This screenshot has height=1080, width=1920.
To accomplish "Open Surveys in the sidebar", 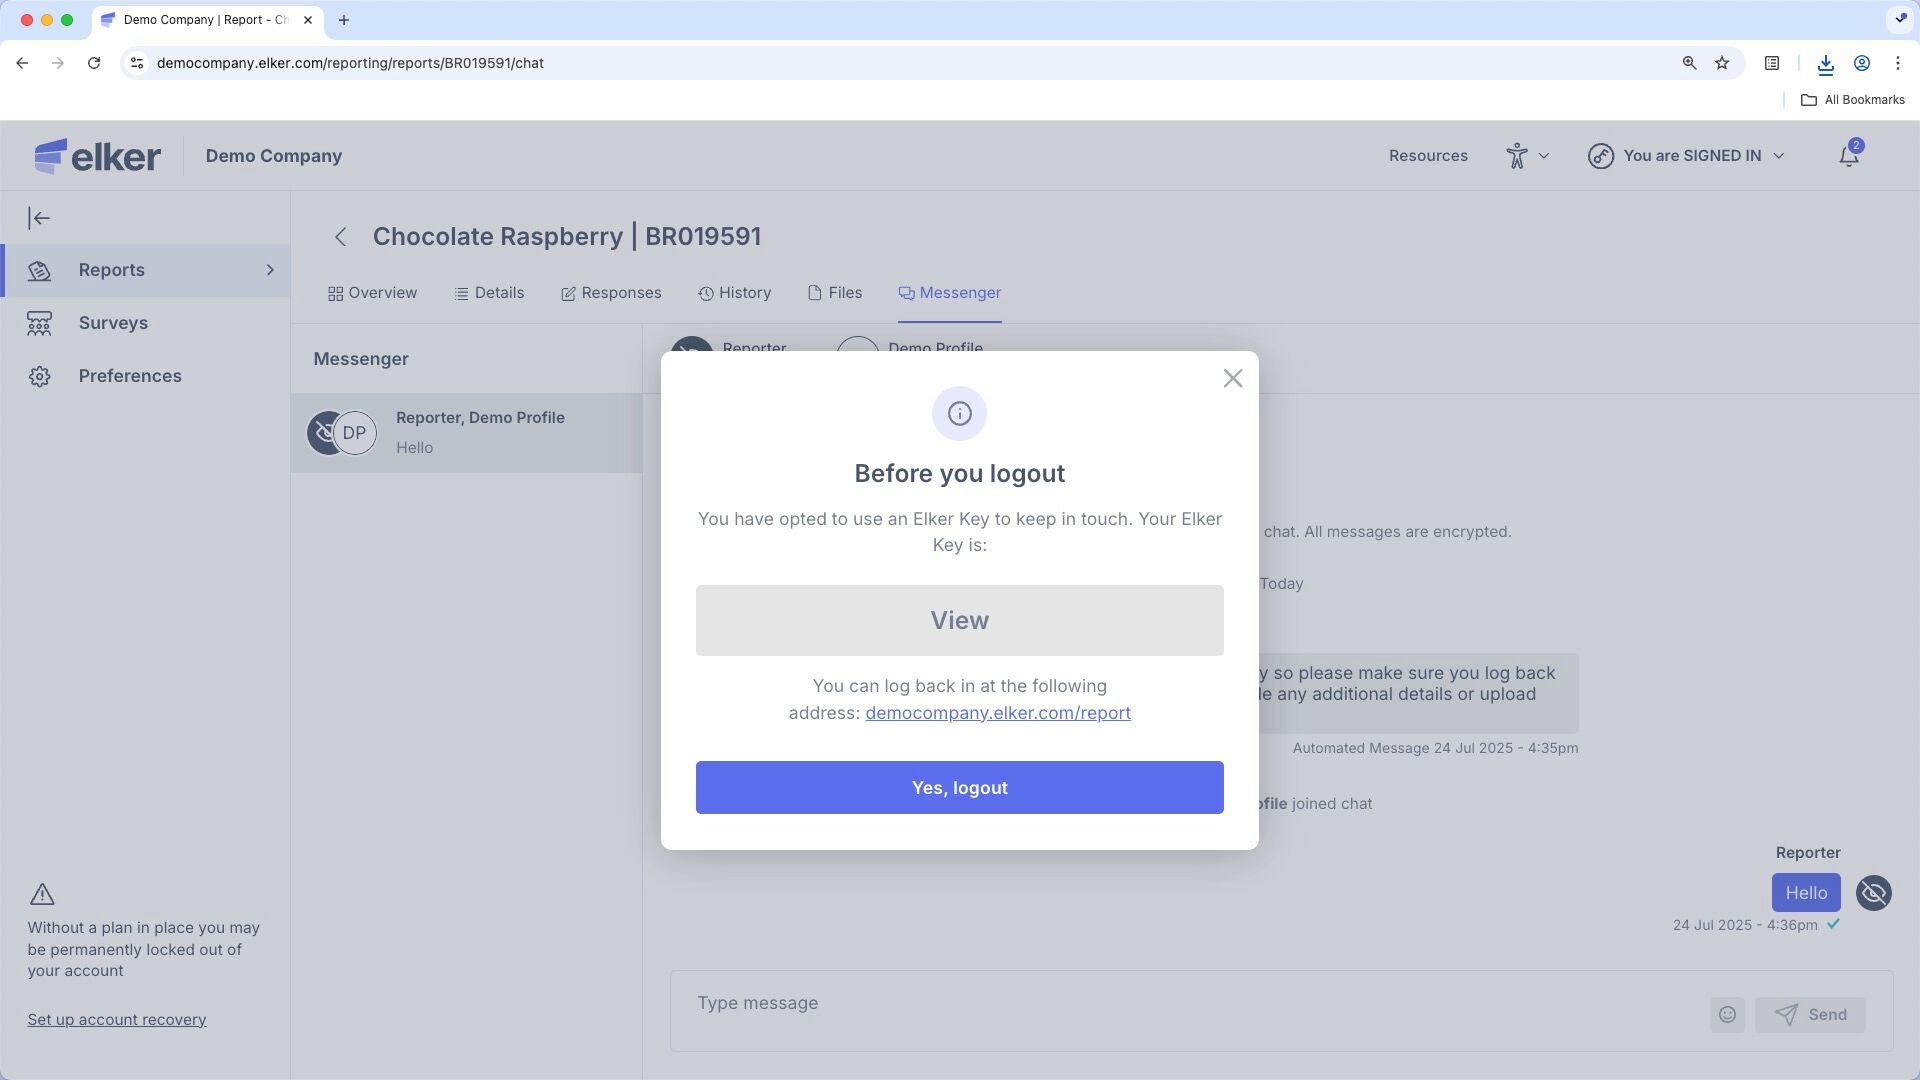I will coord(113,323).
